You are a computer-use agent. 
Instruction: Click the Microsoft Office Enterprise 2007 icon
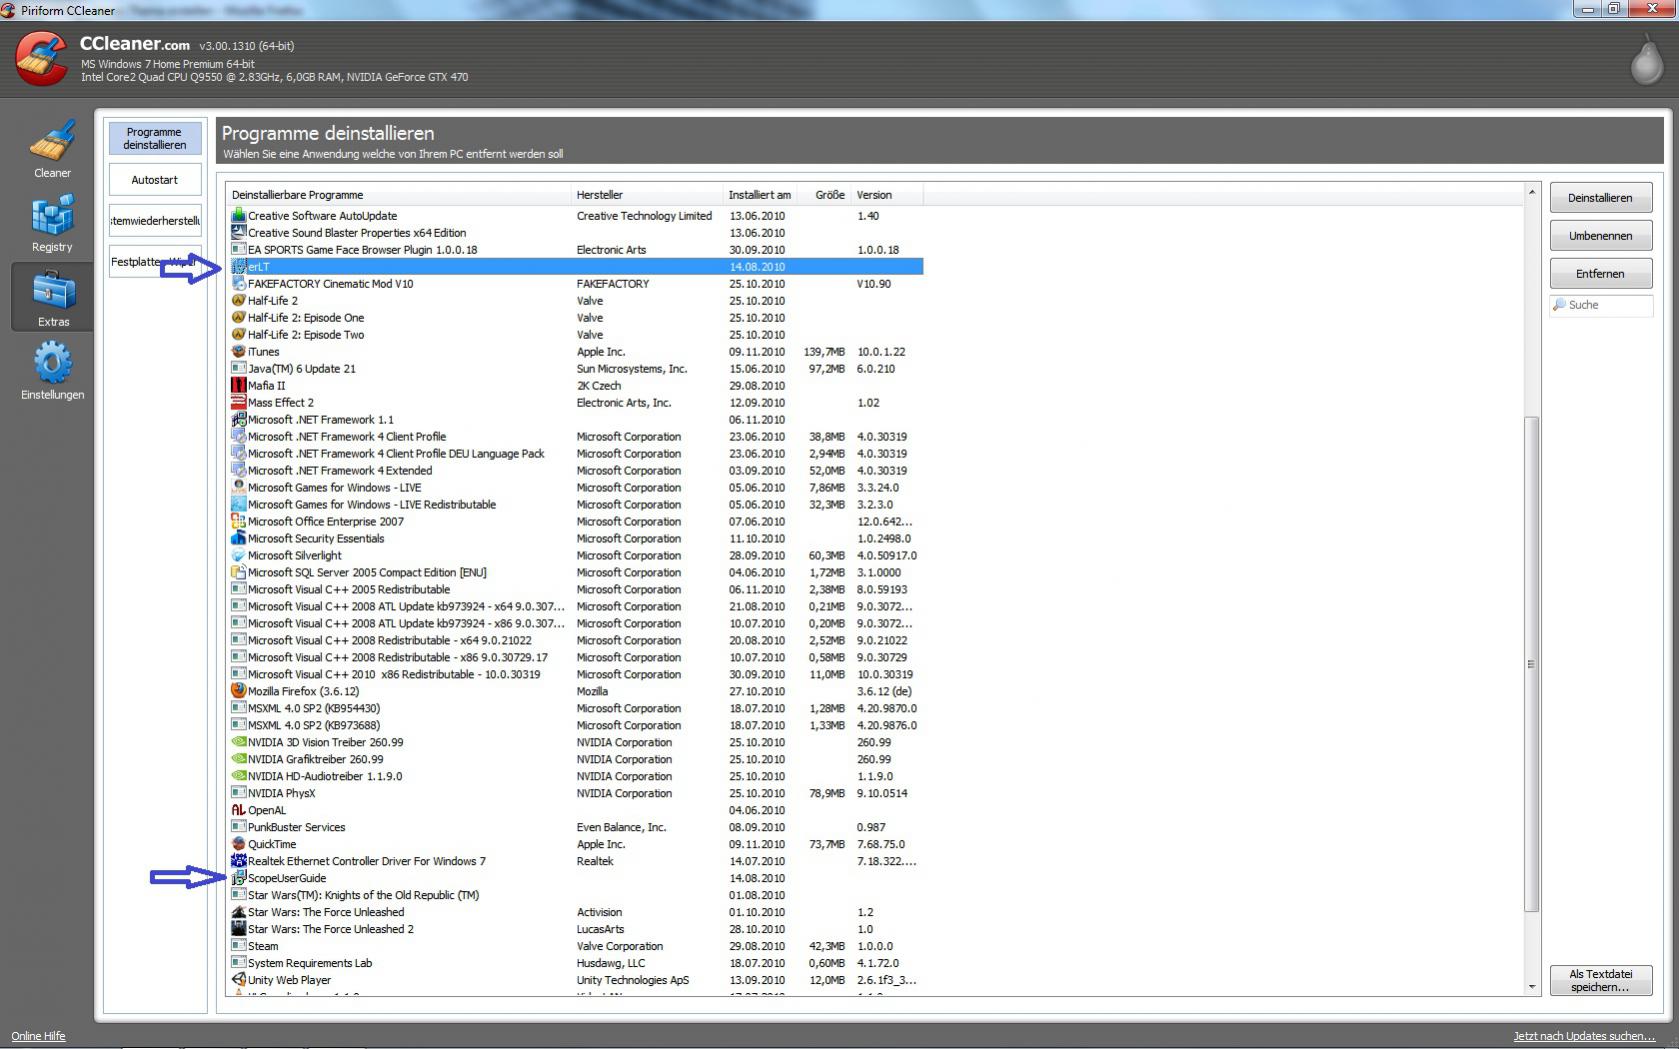[238, 522]
